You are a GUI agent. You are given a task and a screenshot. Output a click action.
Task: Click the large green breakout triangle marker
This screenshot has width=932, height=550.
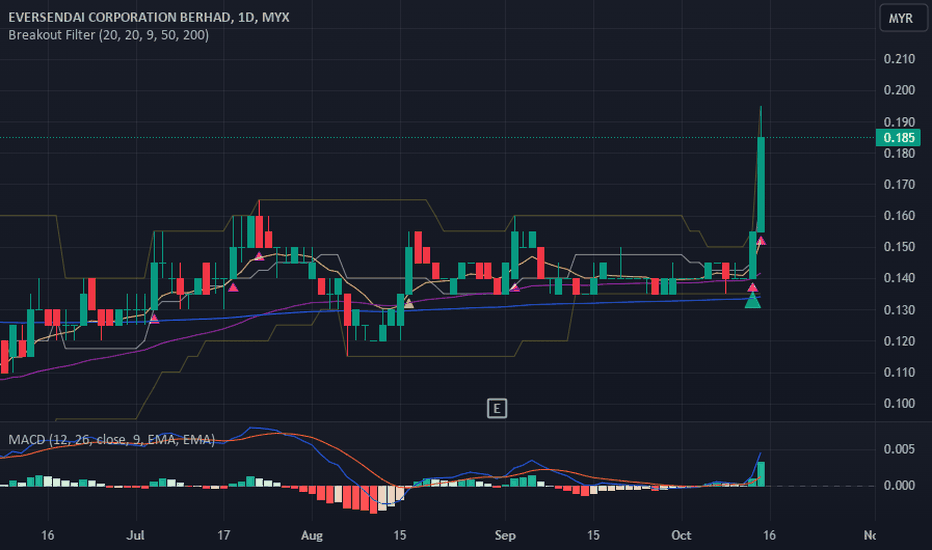pyautogui.click(x=752, y=300)
